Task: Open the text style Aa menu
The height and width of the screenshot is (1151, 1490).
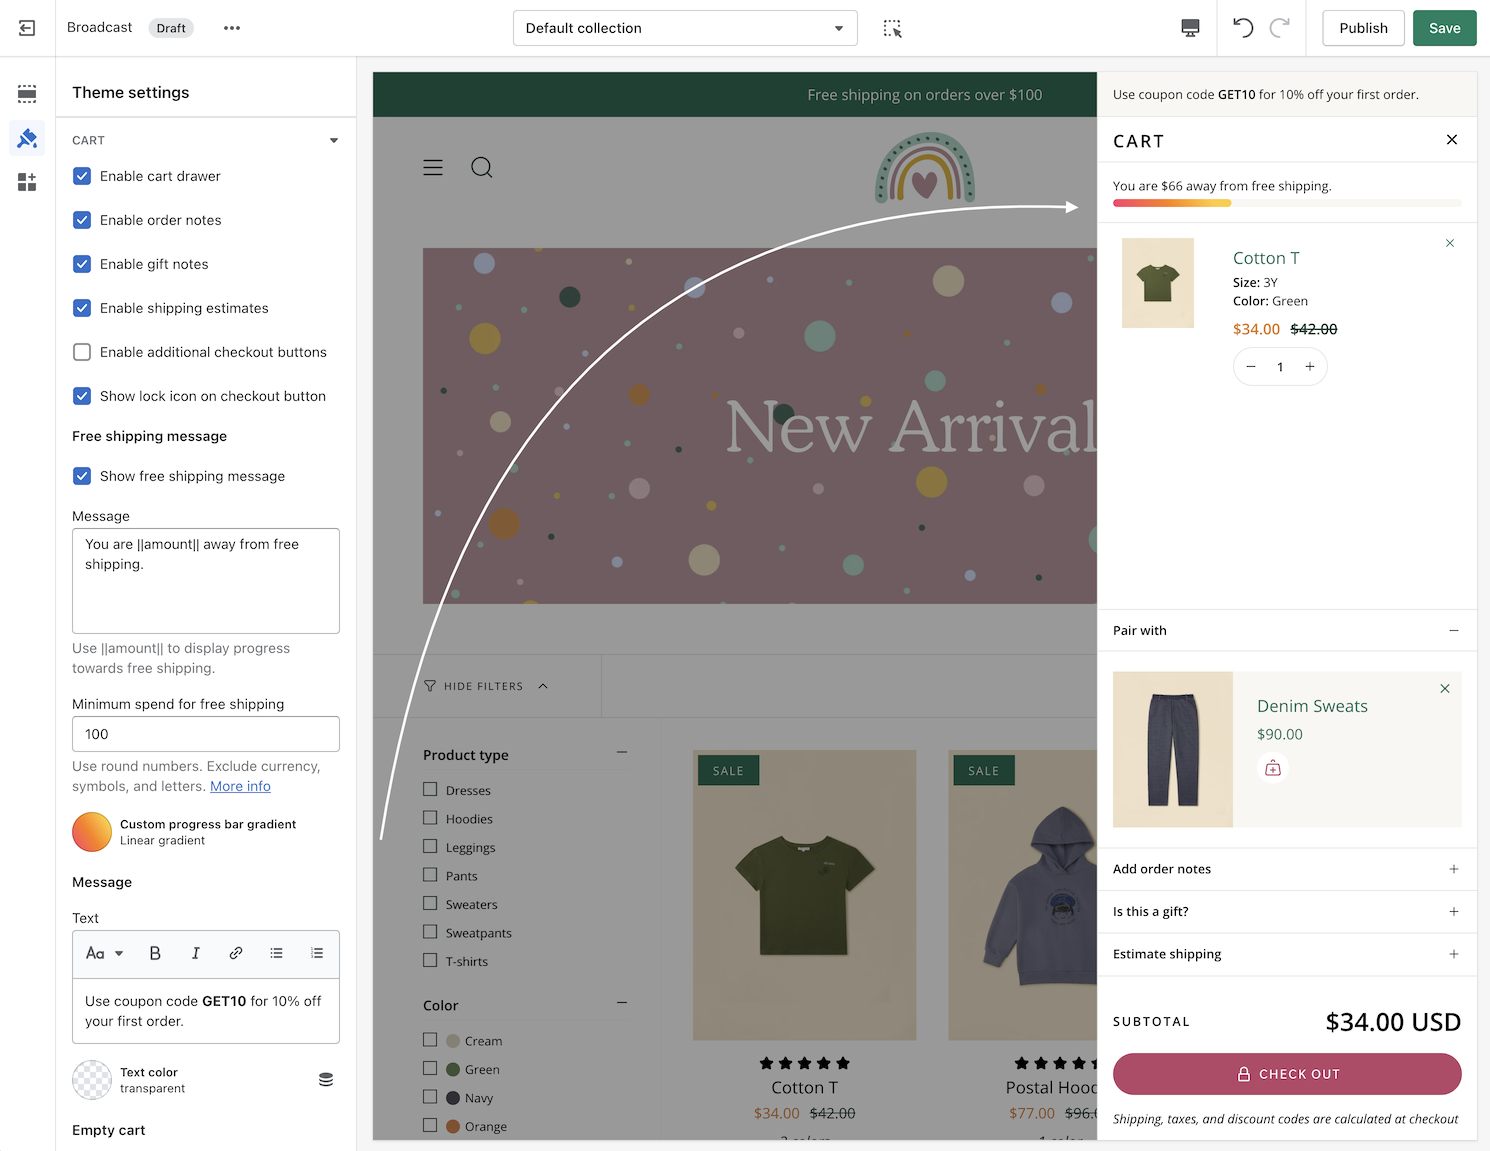Action: click(104, 953)
